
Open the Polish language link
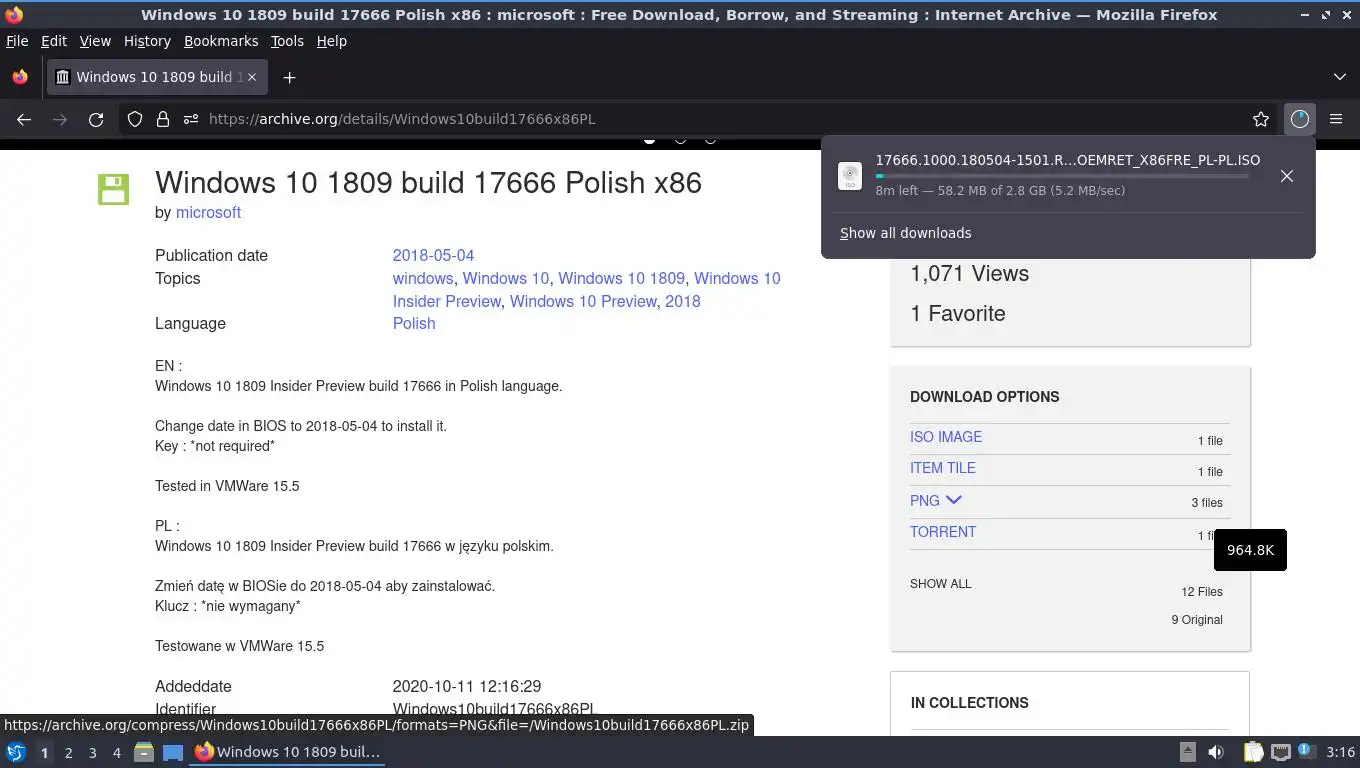[414, 323]
